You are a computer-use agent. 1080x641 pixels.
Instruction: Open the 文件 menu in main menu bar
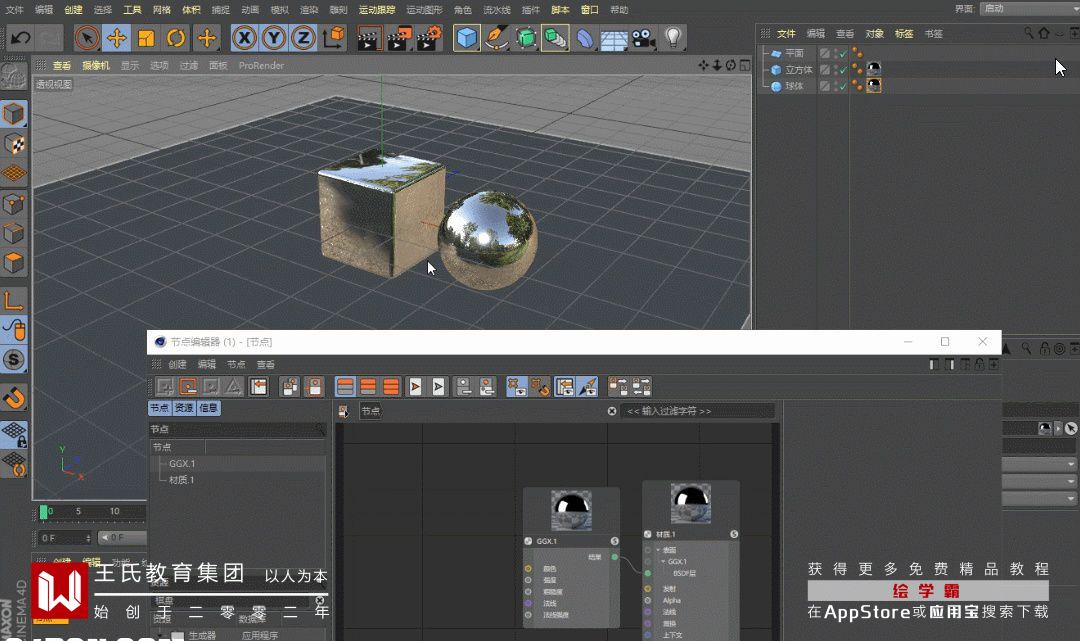(14, 10)
